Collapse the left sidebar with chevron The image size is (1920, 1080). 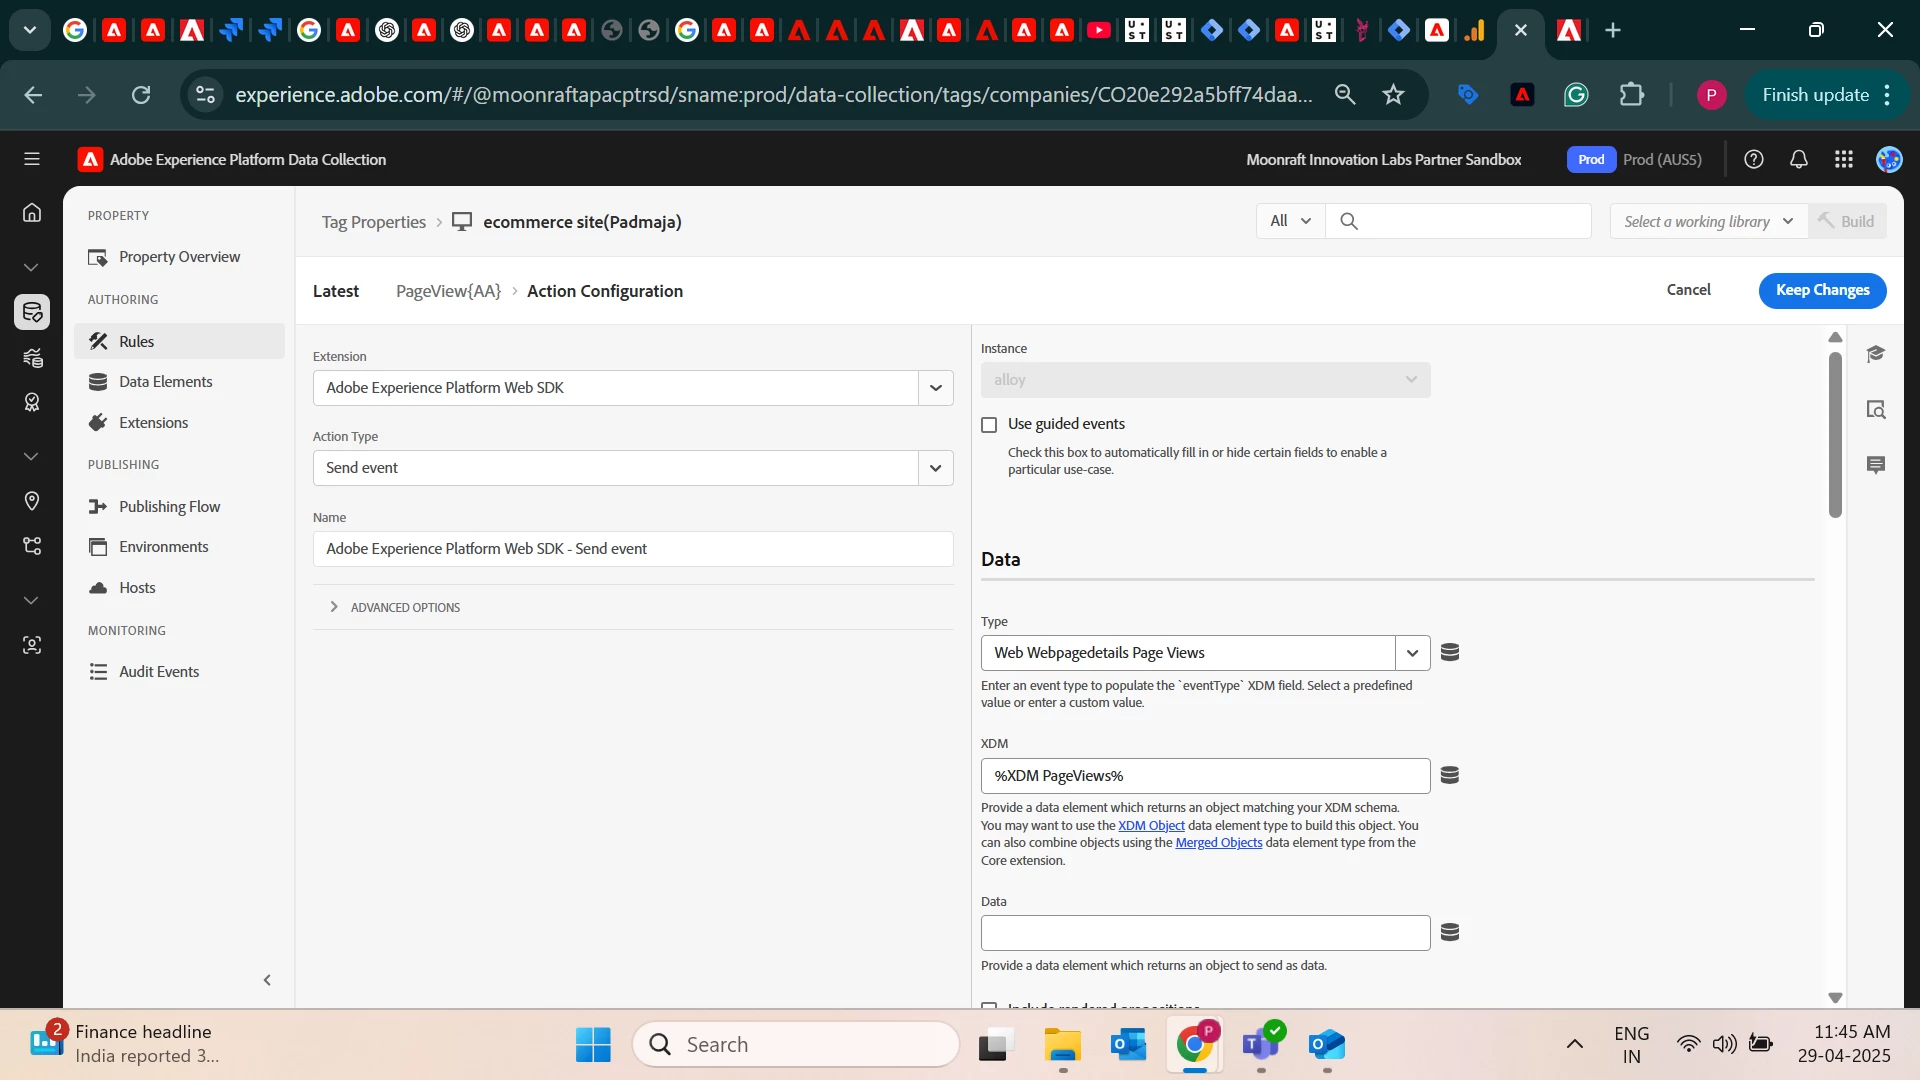[x=267, y=980]
